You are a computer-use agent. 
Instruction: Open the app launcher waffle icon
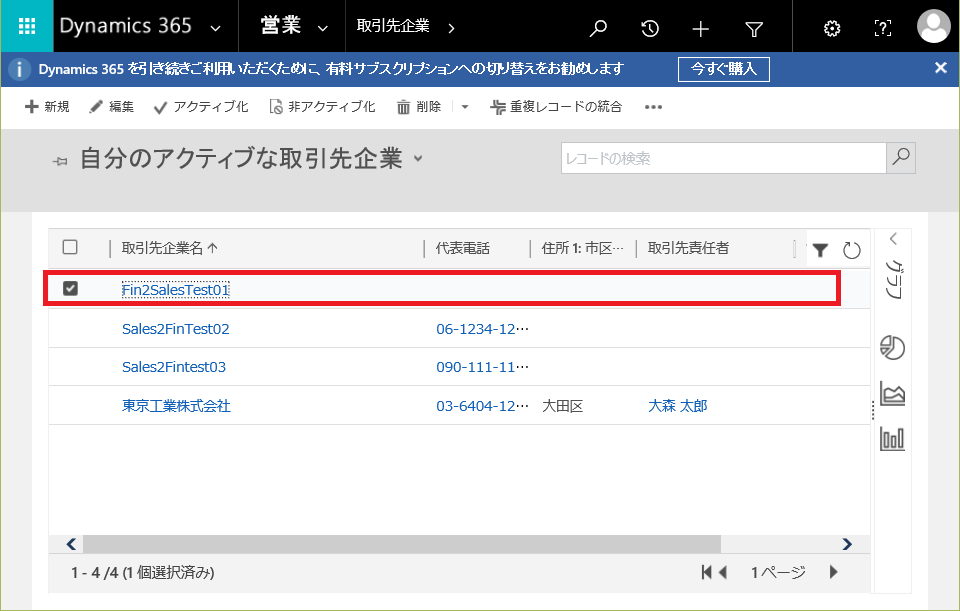click(27, 26)
